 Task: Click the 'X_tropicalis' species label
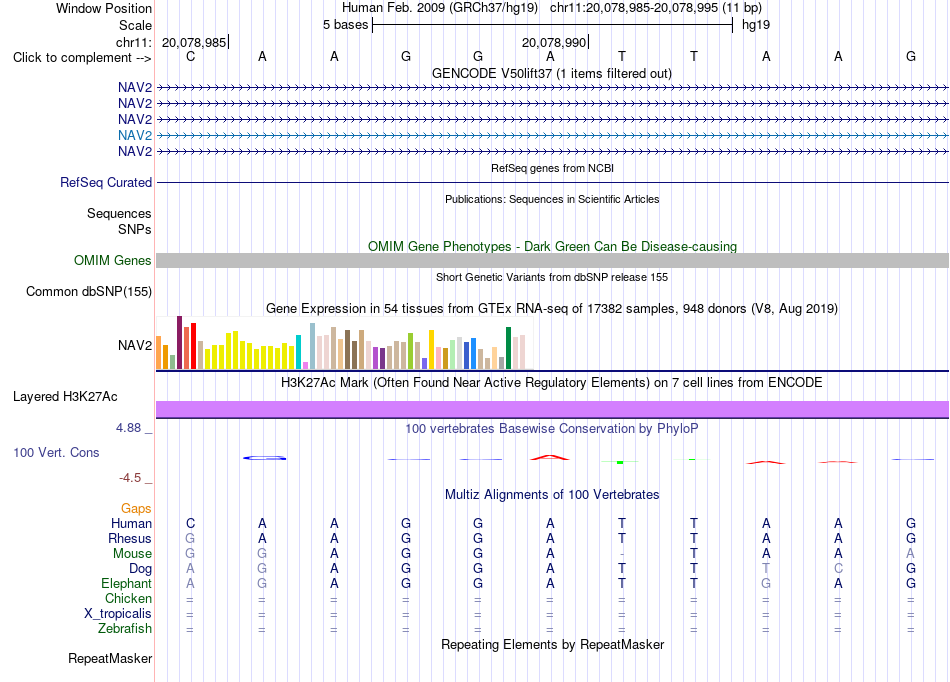tap(118, 614)
